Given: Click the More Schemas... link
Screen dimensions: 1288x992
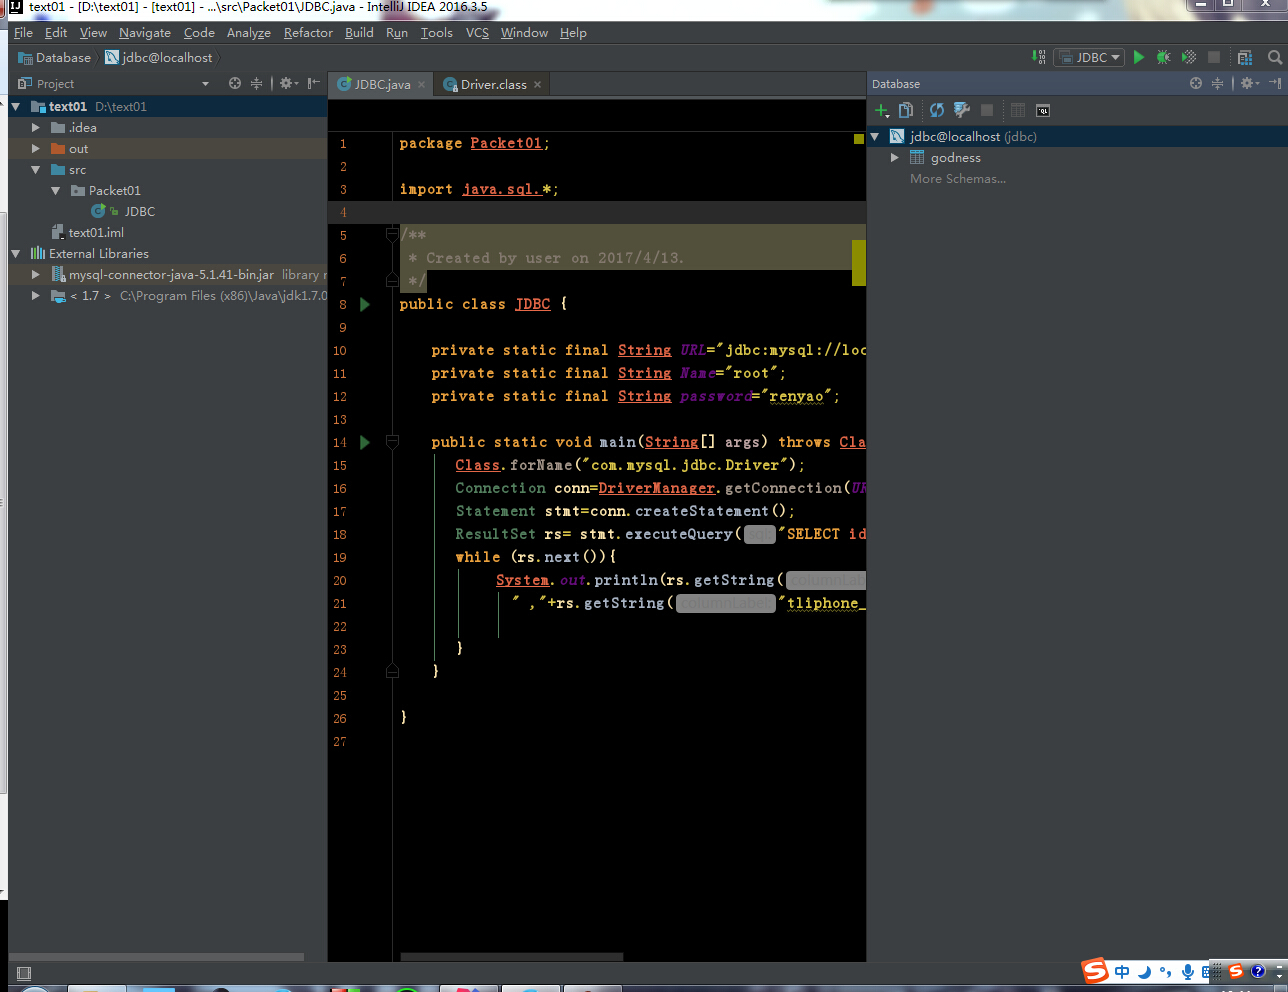Looking at the screenshot, I should pyautogui.click(x=957, y=179).
